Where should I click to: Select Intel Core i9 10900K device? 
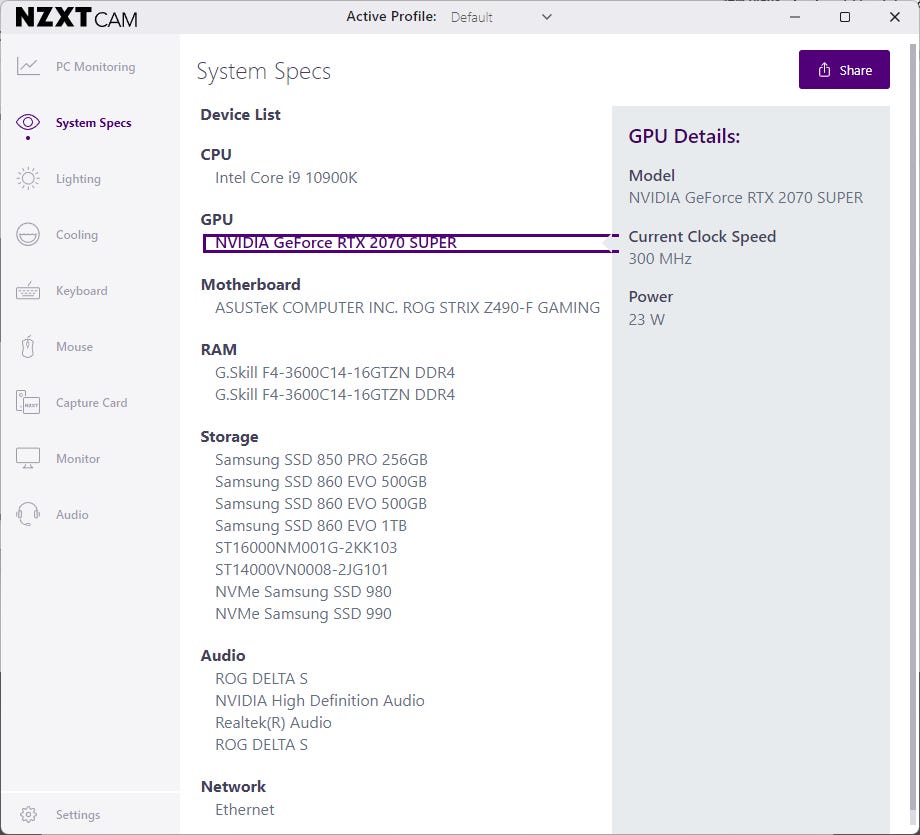click(286, 178)
